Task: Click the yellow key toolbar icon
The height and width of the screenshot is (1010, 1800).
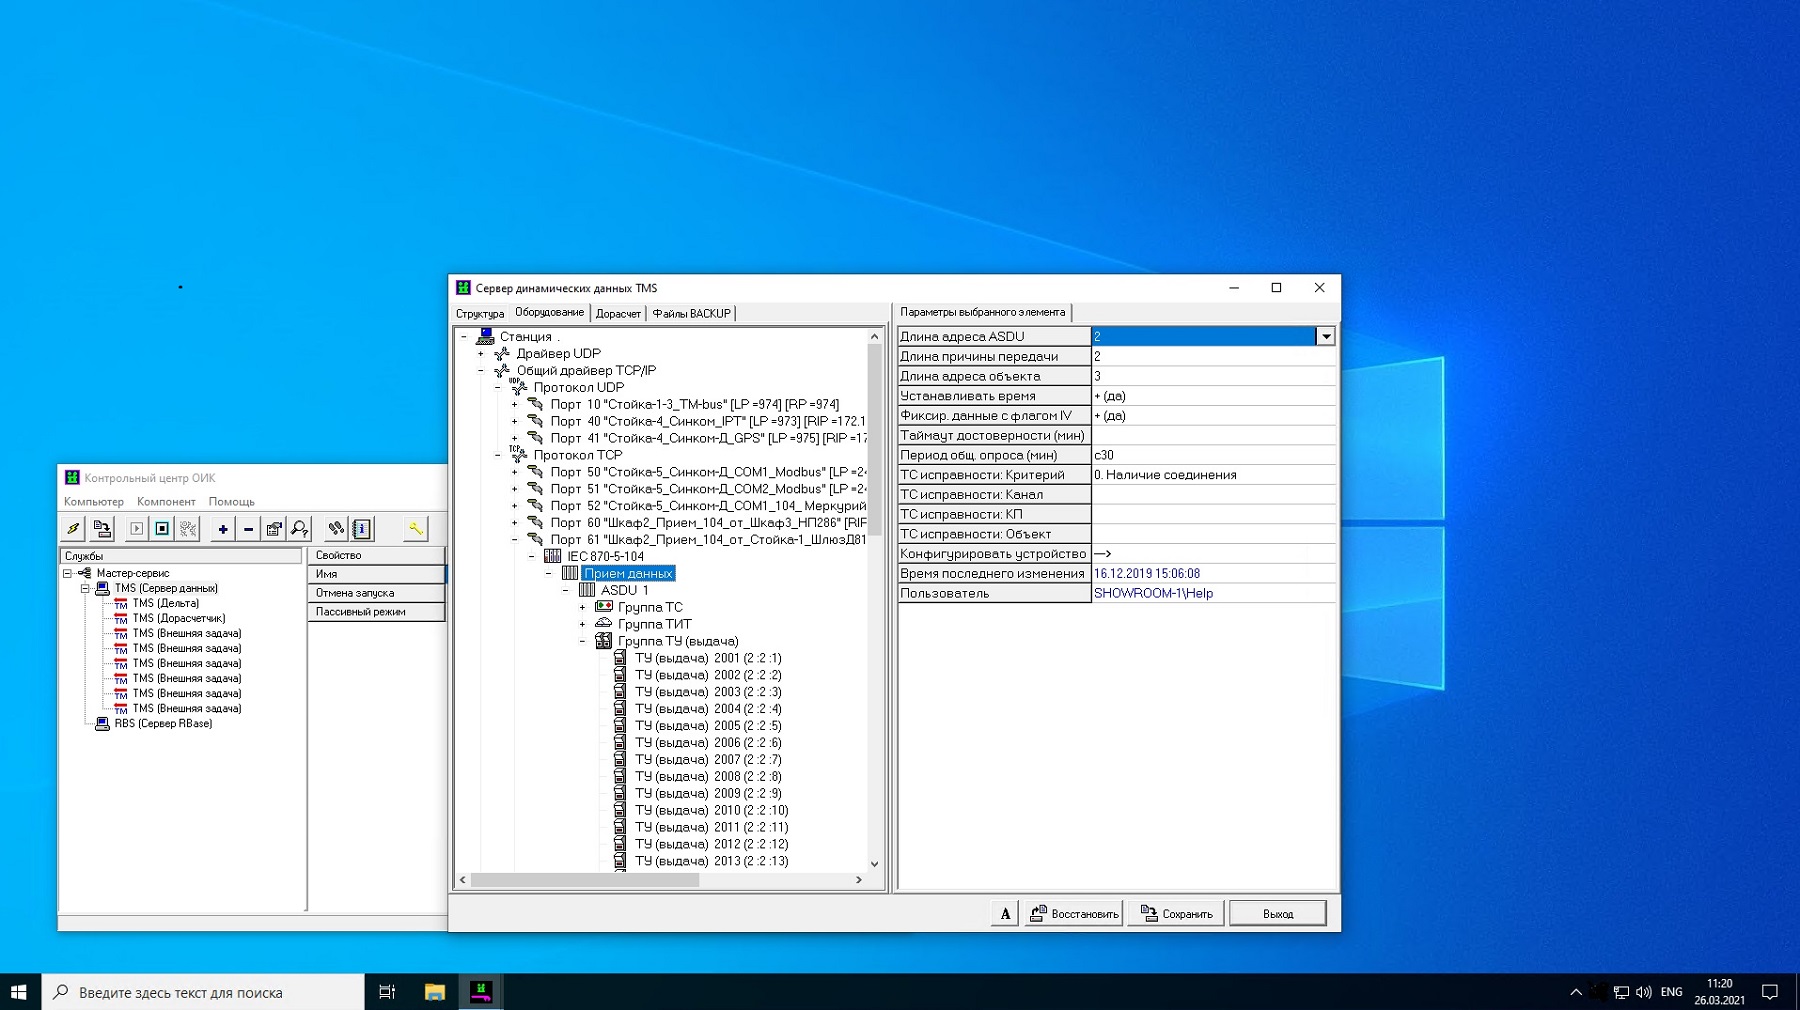Action: coord(415,529)
